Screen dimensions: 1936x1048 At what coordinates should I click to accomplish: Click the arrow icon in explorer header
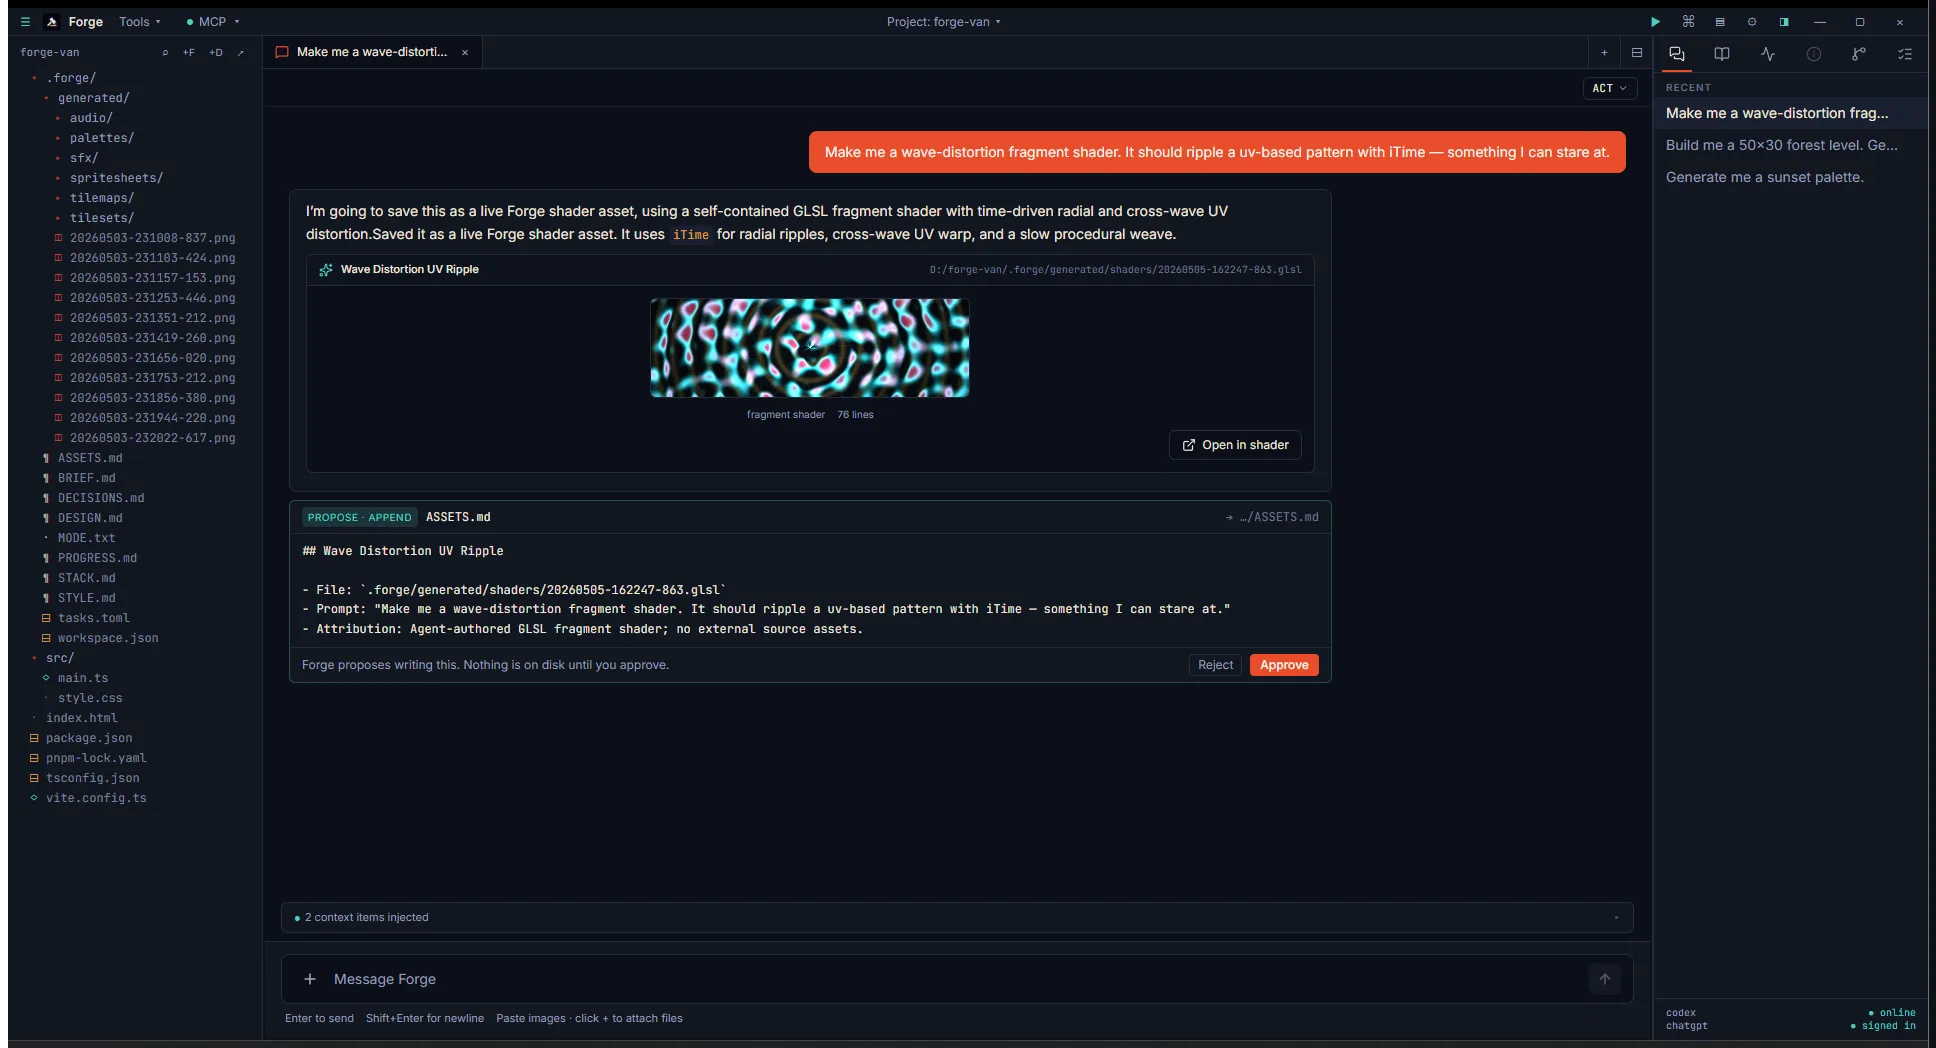coord(241,52)
